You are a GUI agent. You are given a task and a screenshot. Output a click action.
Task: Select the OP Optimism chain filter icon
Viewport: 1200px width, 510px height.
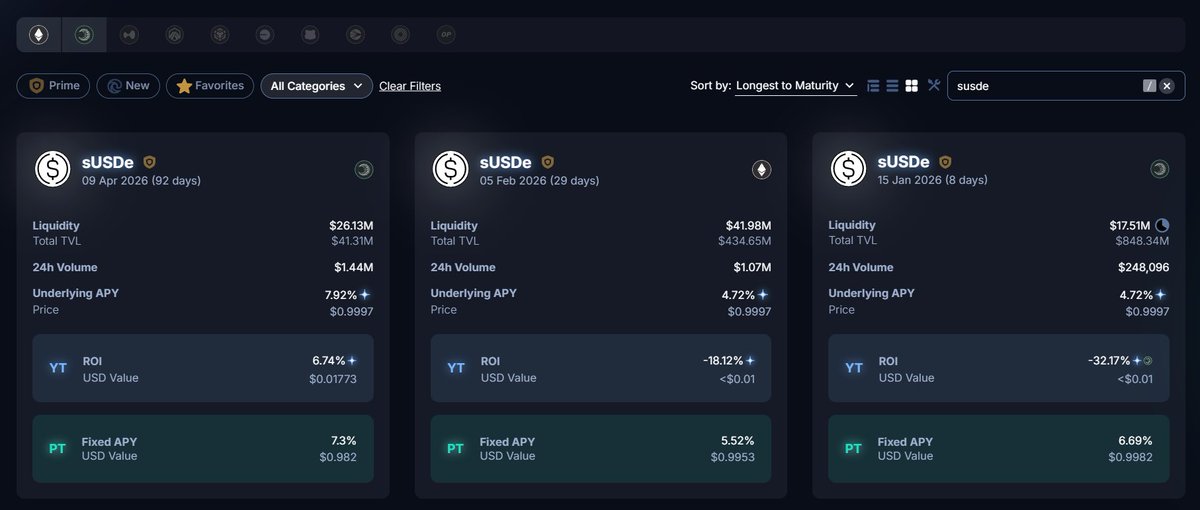[x=446, y=35]
